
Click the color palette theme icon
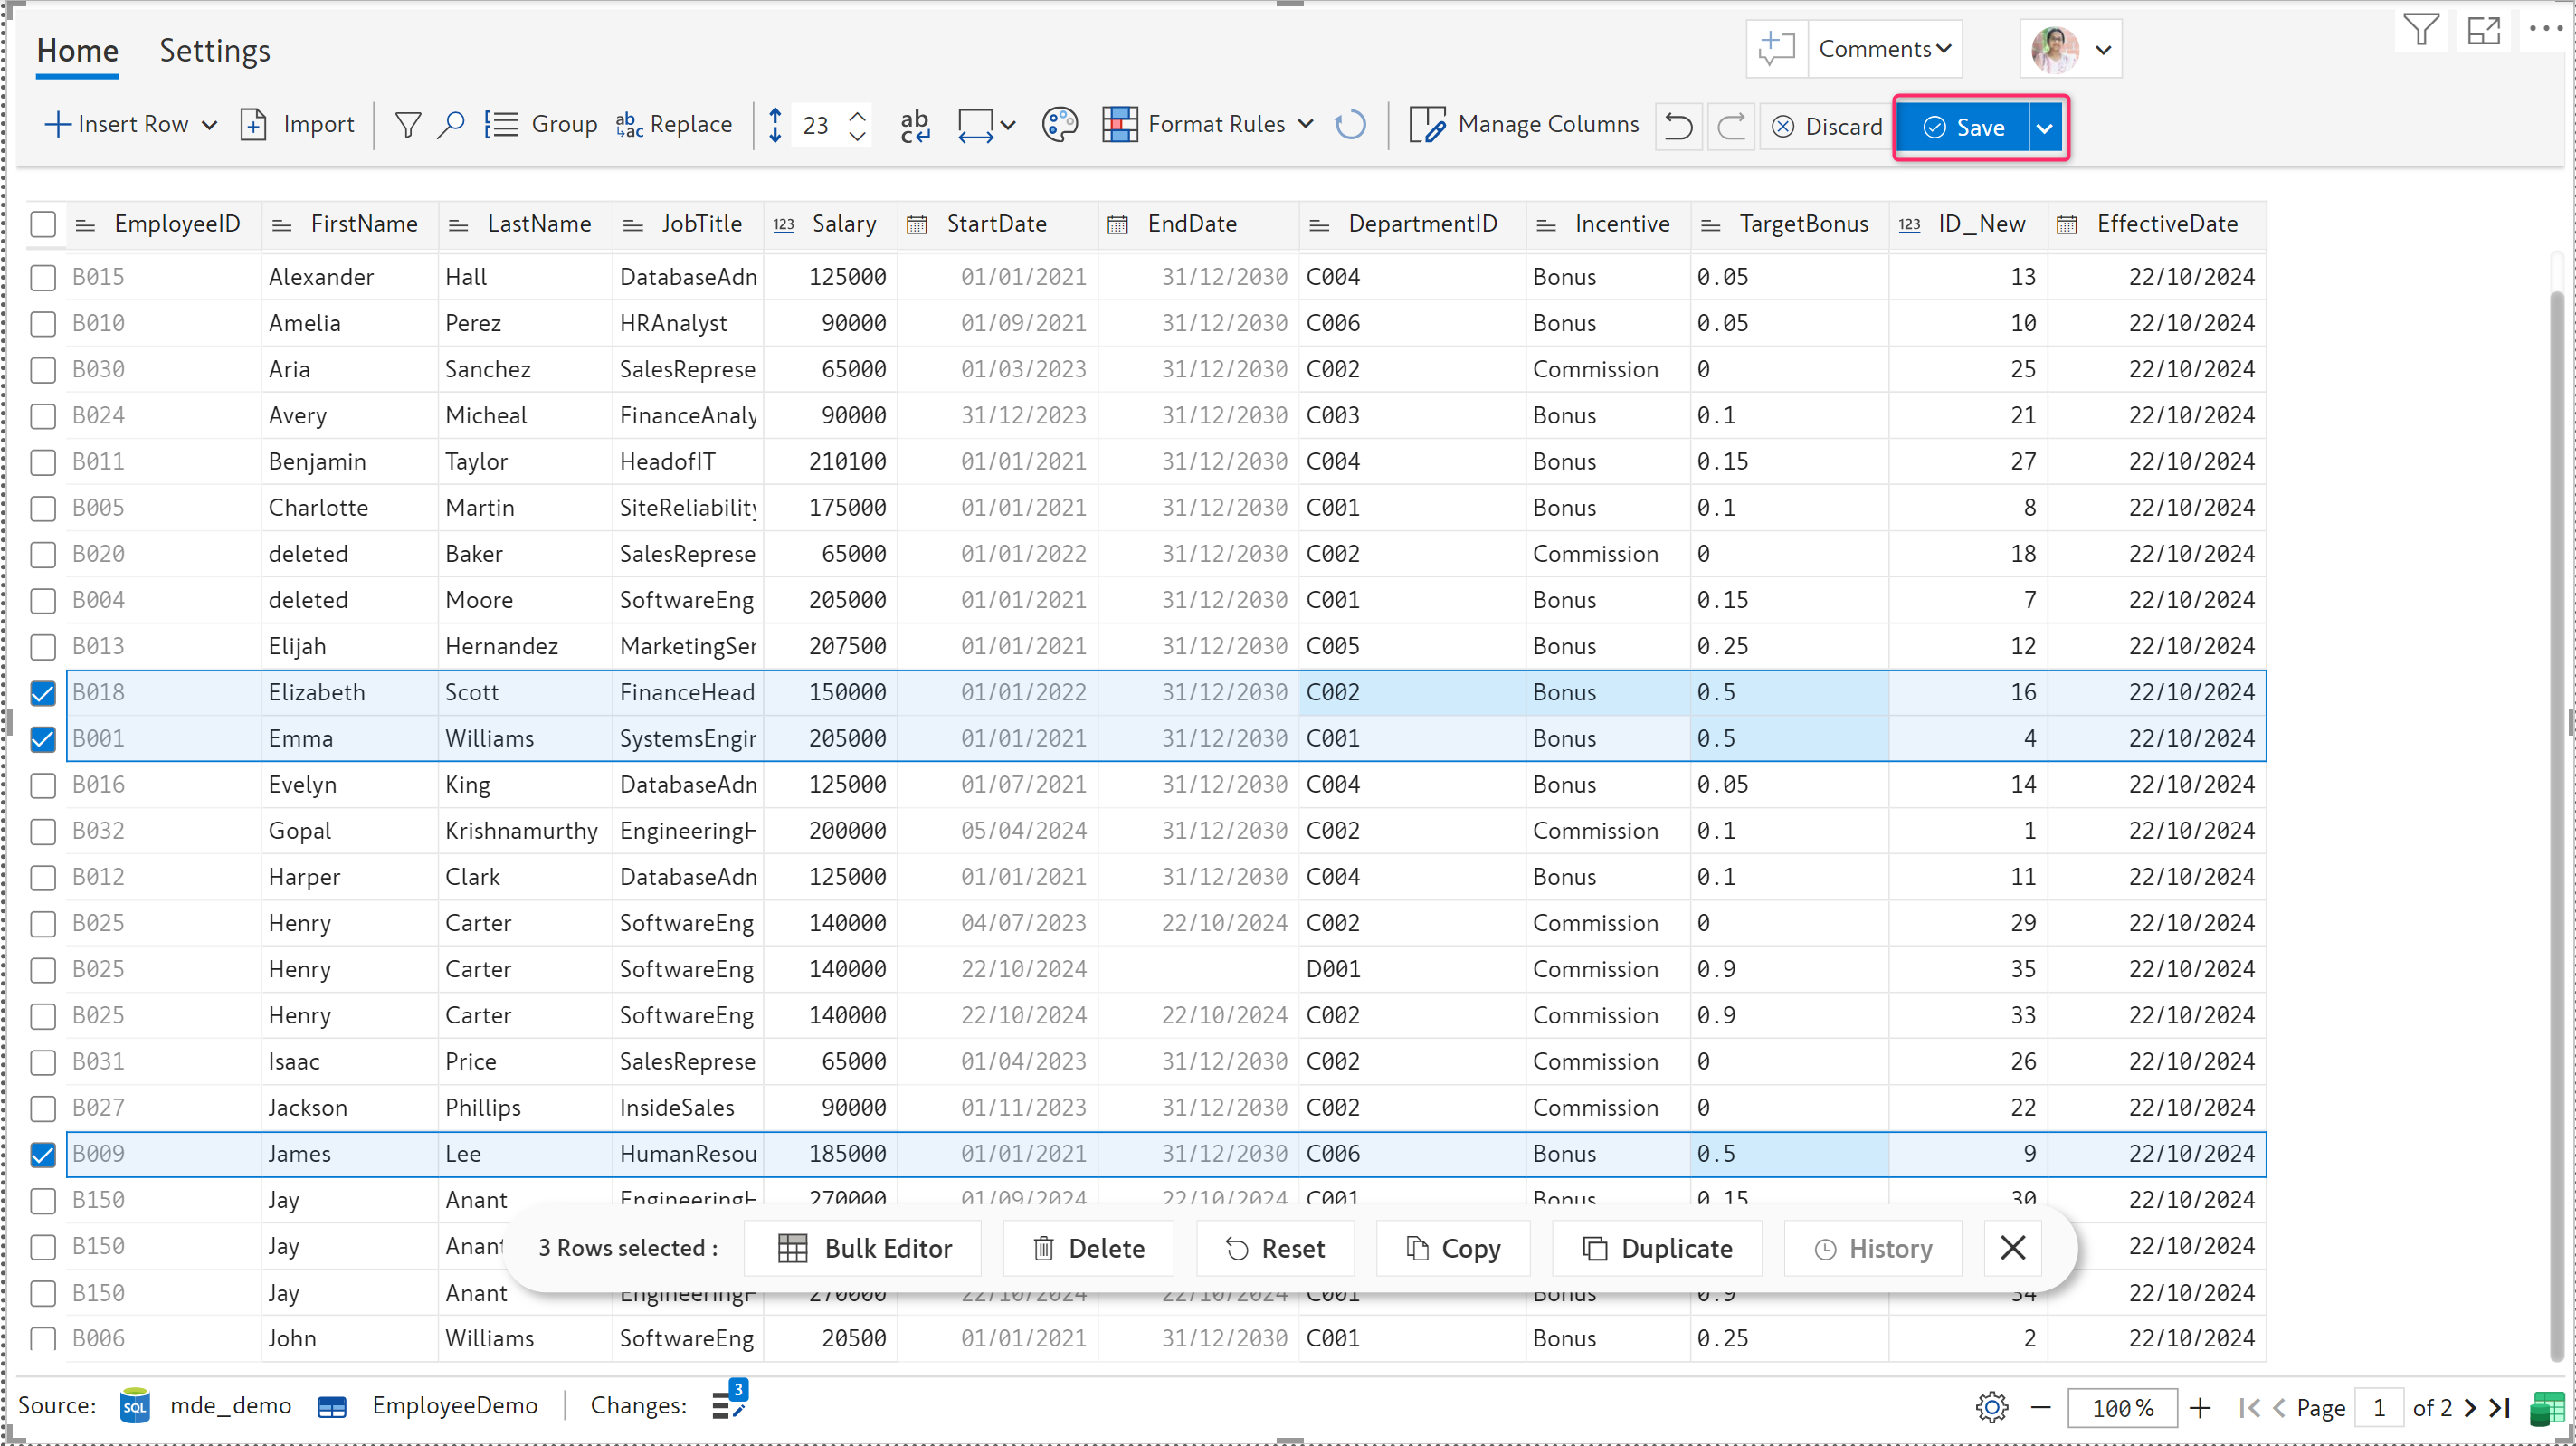tap(1059, 125)
